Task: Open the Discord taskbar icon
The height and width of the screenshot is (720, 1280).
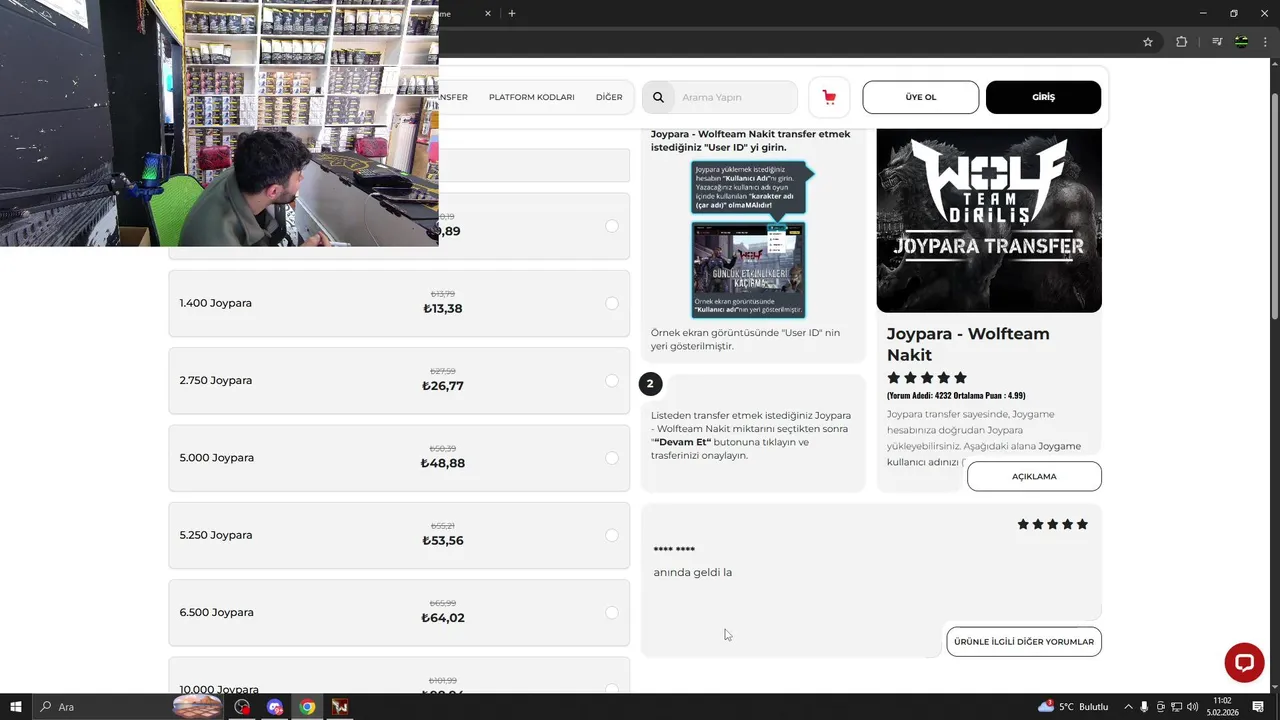Action: coord(275,707)
